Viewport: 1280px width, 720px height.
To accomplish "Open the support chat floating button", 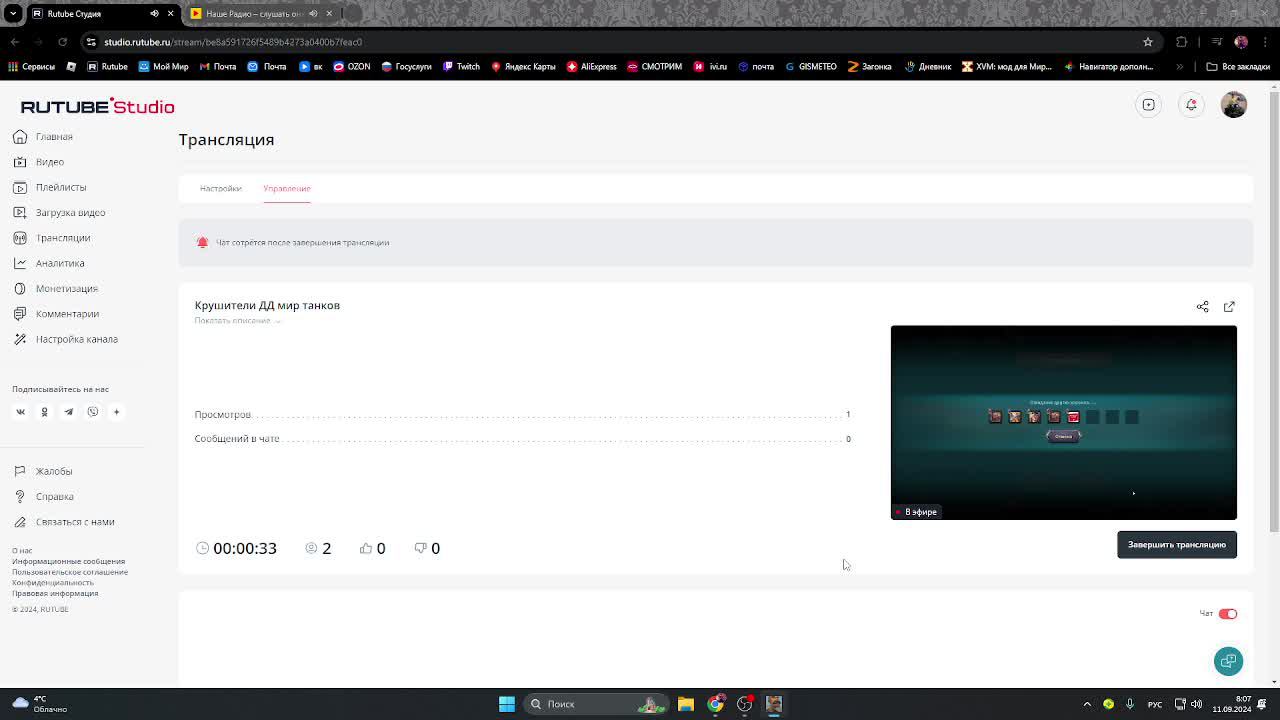I will [x=1229, y=661].
